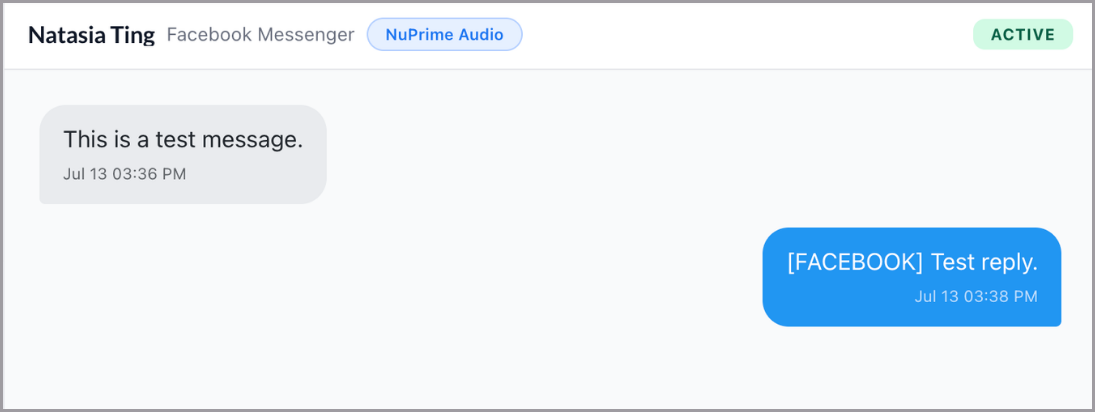Select the gray incoming message bubble
Image resolution: width=1095 pixels, height=412 pixels.
(x=183, y=154)
